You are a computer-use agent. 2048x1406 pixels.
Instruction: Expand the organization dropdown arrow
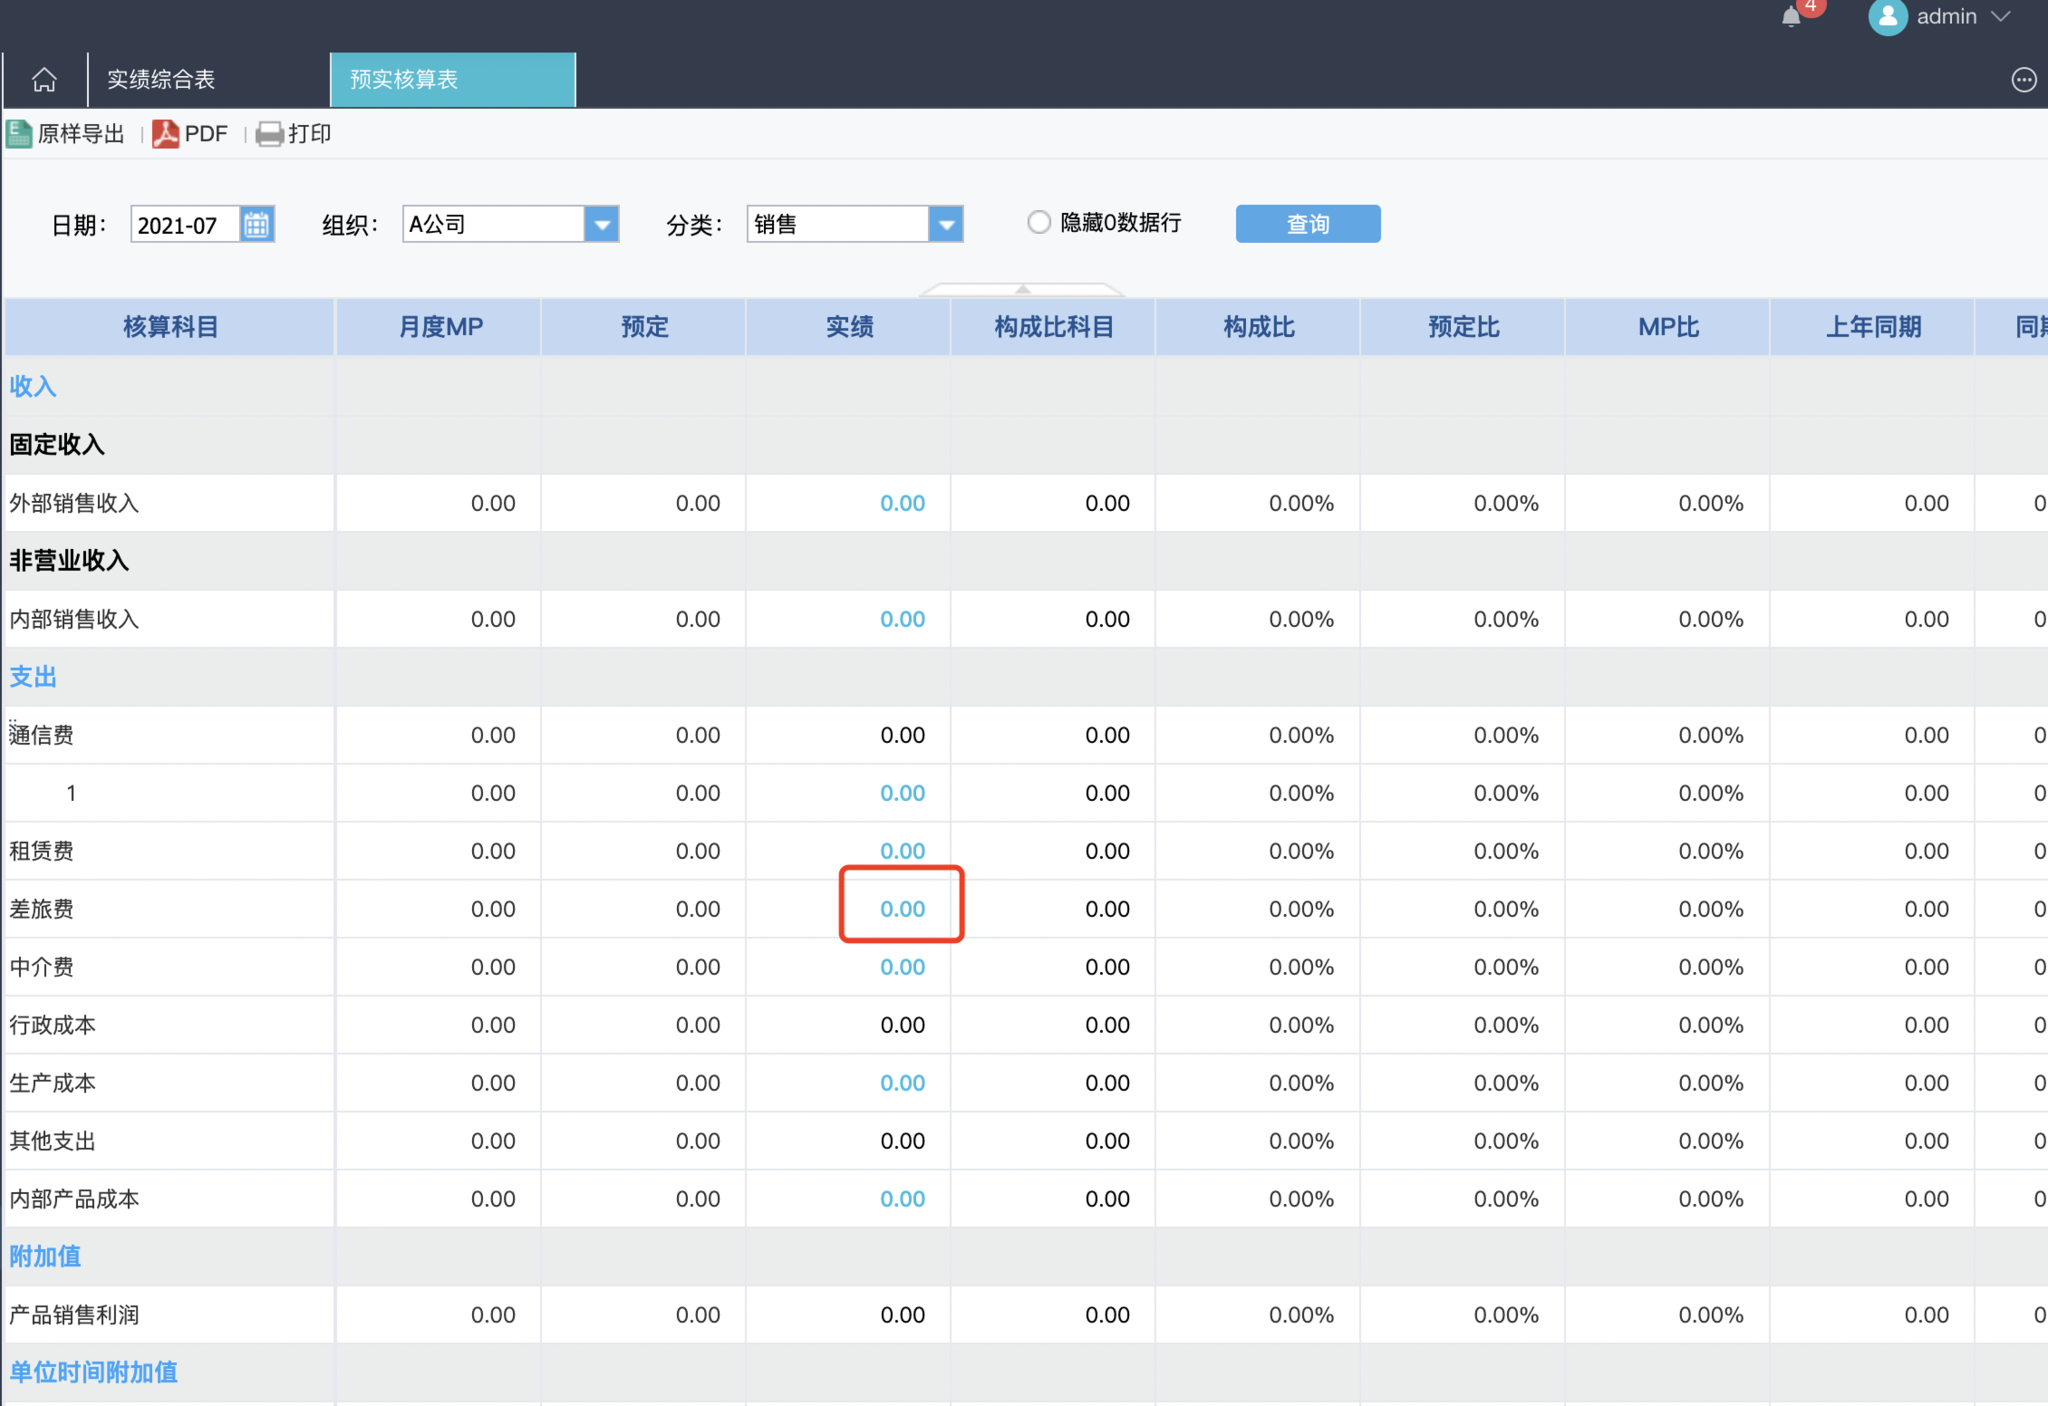[601, 224]
